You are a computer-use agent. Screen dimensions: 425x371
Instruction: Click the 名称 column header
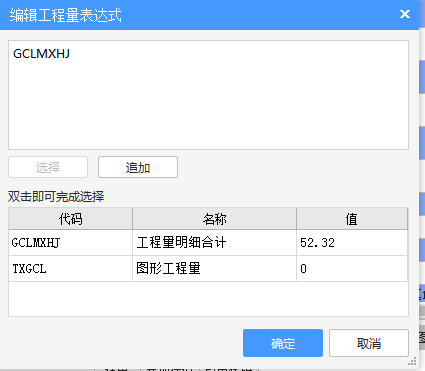pos(215,219)
